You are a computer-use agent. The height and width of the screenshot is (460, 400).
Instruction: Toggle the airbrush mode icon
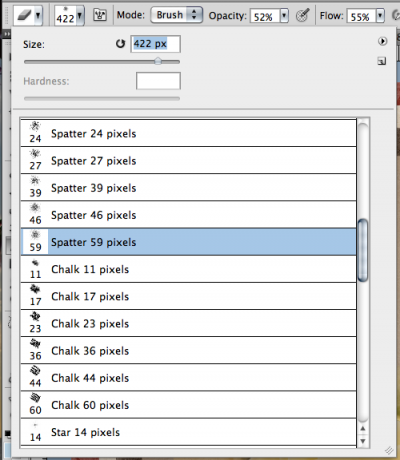(x=302, y=15)
